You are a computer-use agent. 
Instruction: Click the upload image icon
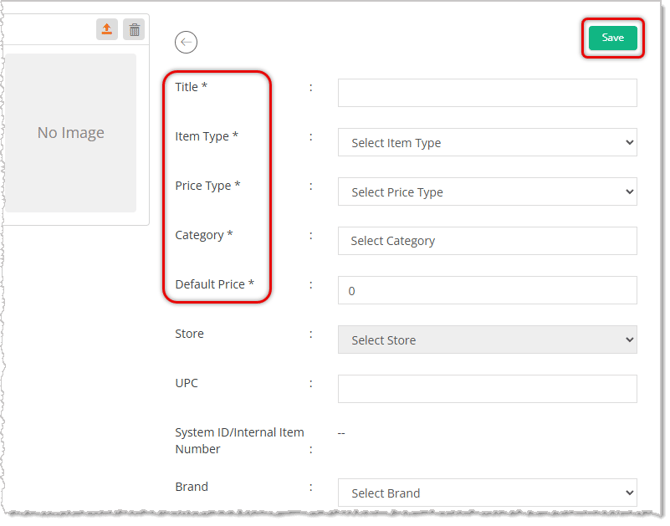[x=107, y=29]
